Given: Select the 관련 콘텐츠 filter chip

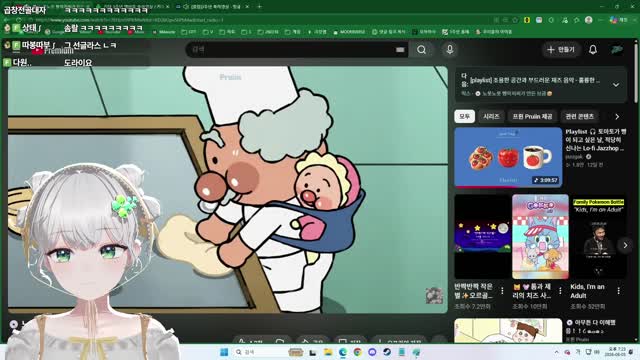Looking at the screenshot, I should click(x=579, y=116).
